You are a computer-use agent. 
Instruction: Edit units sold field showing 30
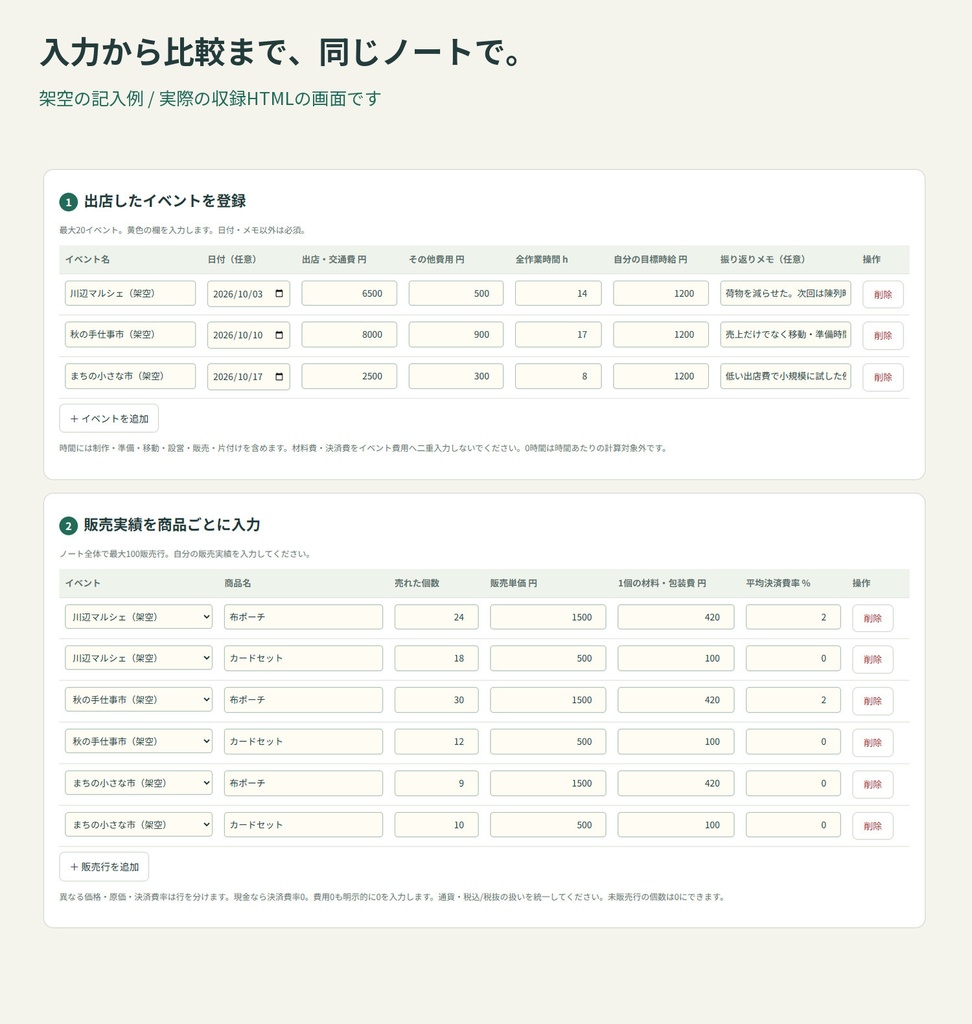(x=436, y=700)
